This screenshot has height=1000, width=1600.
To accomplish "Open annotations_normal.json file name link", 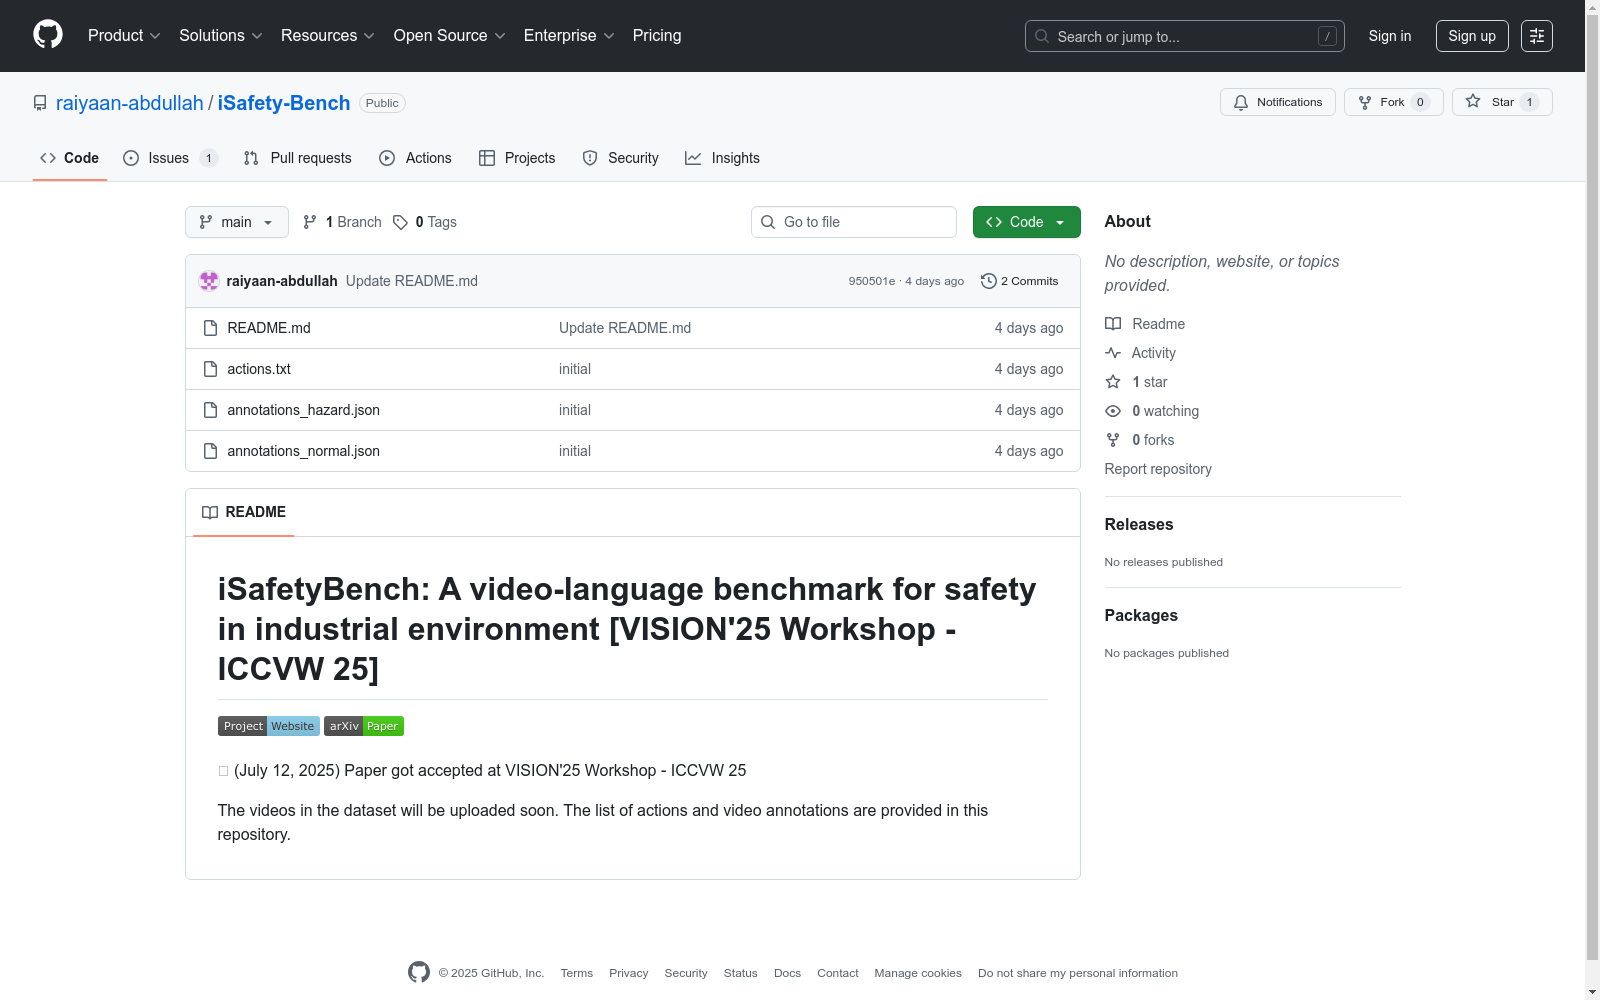I will point(303,451).
